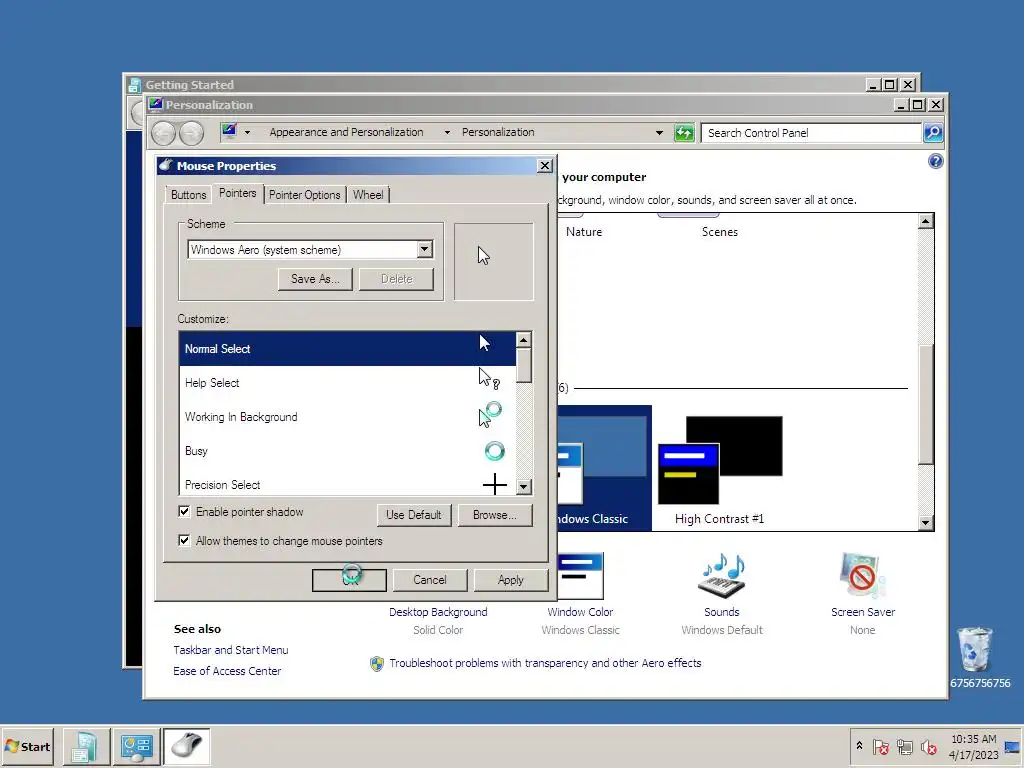The width and height of the screenshot is (1024, 768).
Task: Open Ease of Access Center link
Action: click(x=227, y=671)
